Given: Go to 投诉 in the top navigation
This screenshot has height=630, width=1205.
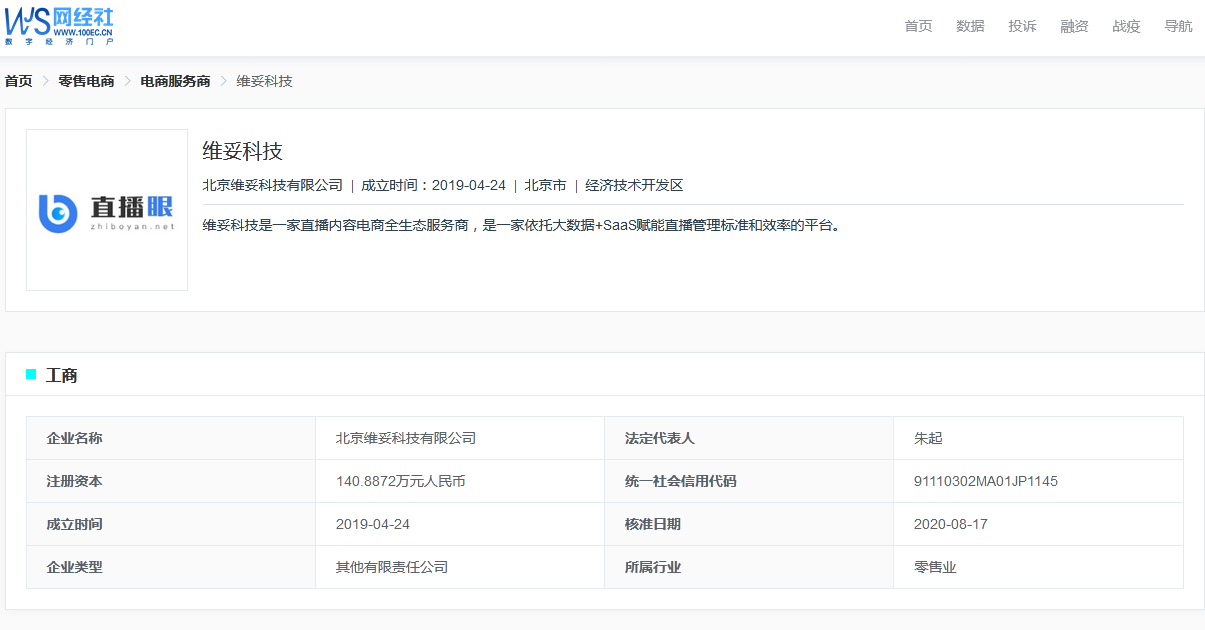Looking at the screenshot, I should pos(1022,26).
